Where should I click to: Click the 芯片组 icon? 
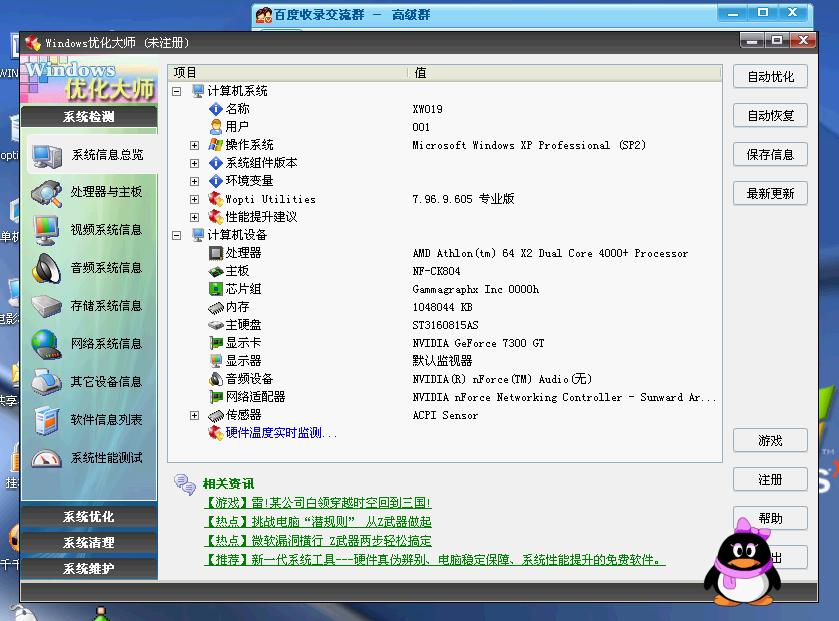tap(216, 289)
